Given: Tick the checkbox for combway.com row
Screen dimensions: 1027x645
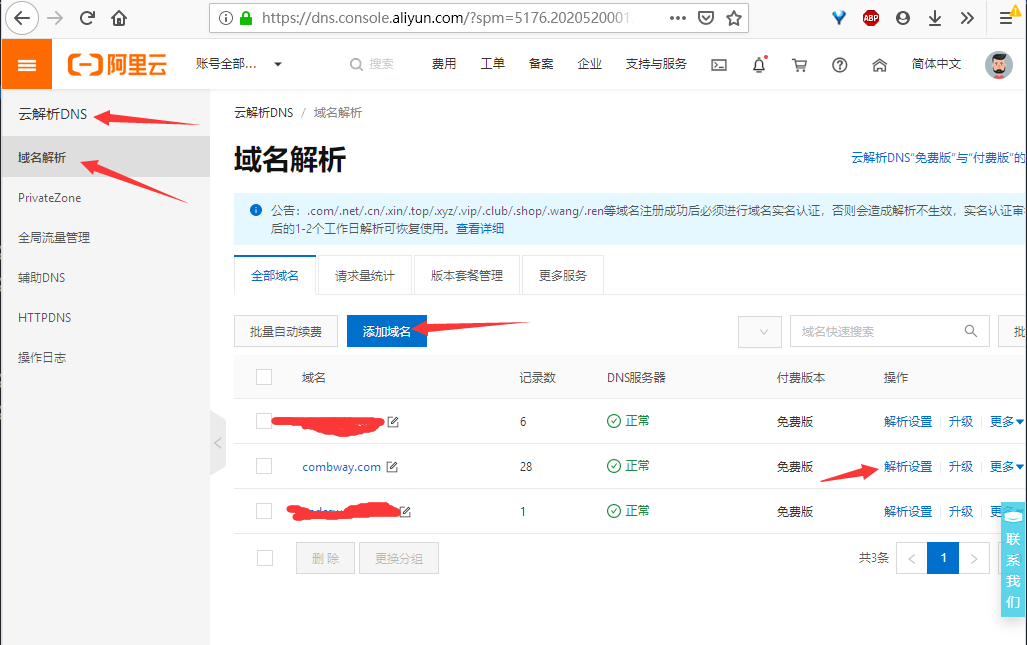Looking at the screenshot, I should (x=264, y=466).
